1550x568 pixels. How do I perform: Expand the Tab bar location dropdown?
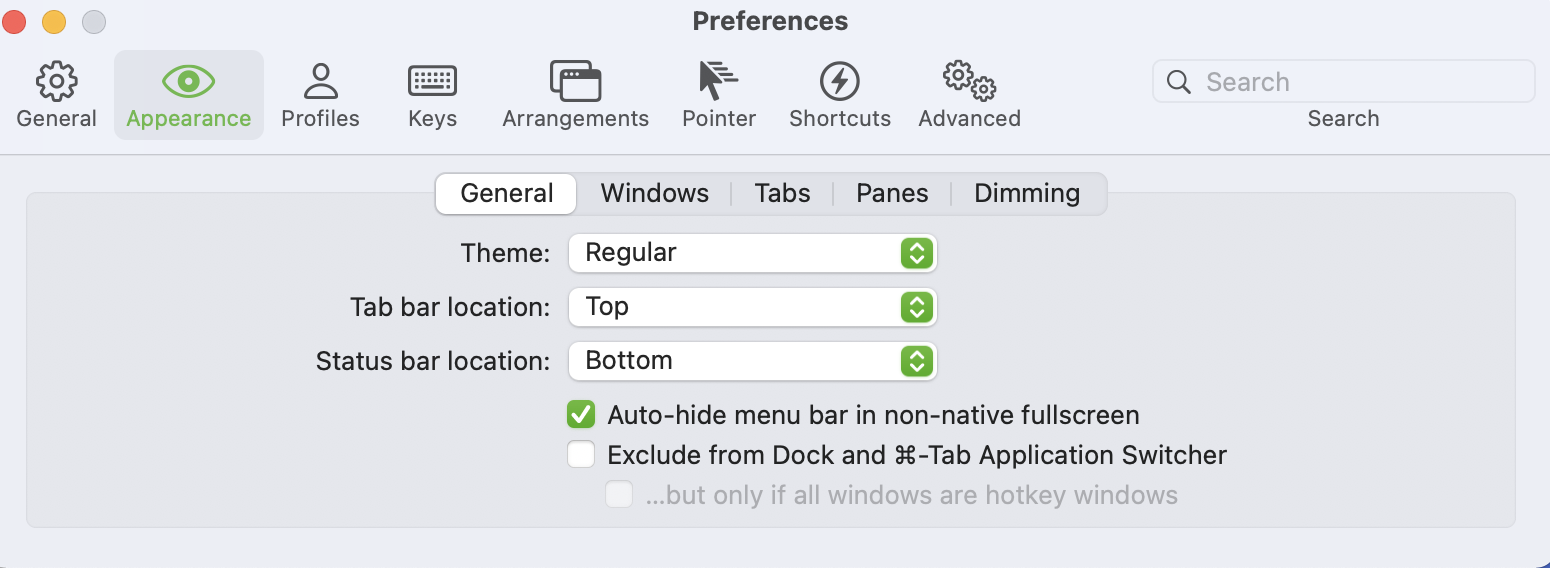pos(752,307)
